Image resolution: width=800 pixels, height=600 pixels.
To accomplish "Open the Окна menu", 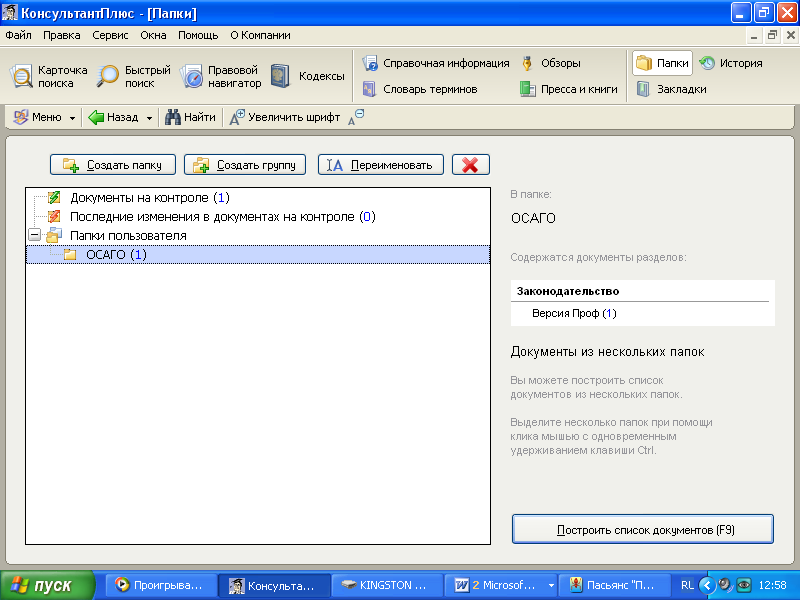I will pos(153,35).
